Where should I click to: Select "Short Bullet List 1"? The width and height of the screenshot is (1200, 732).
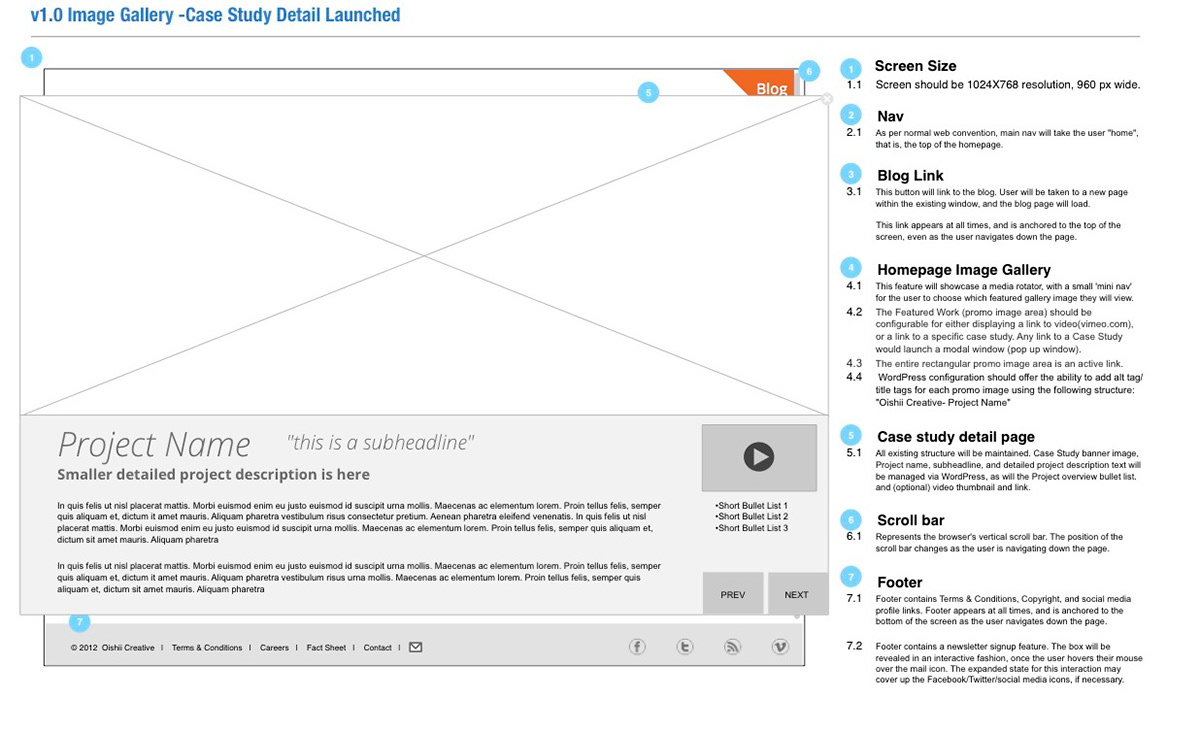click(752, 506)
